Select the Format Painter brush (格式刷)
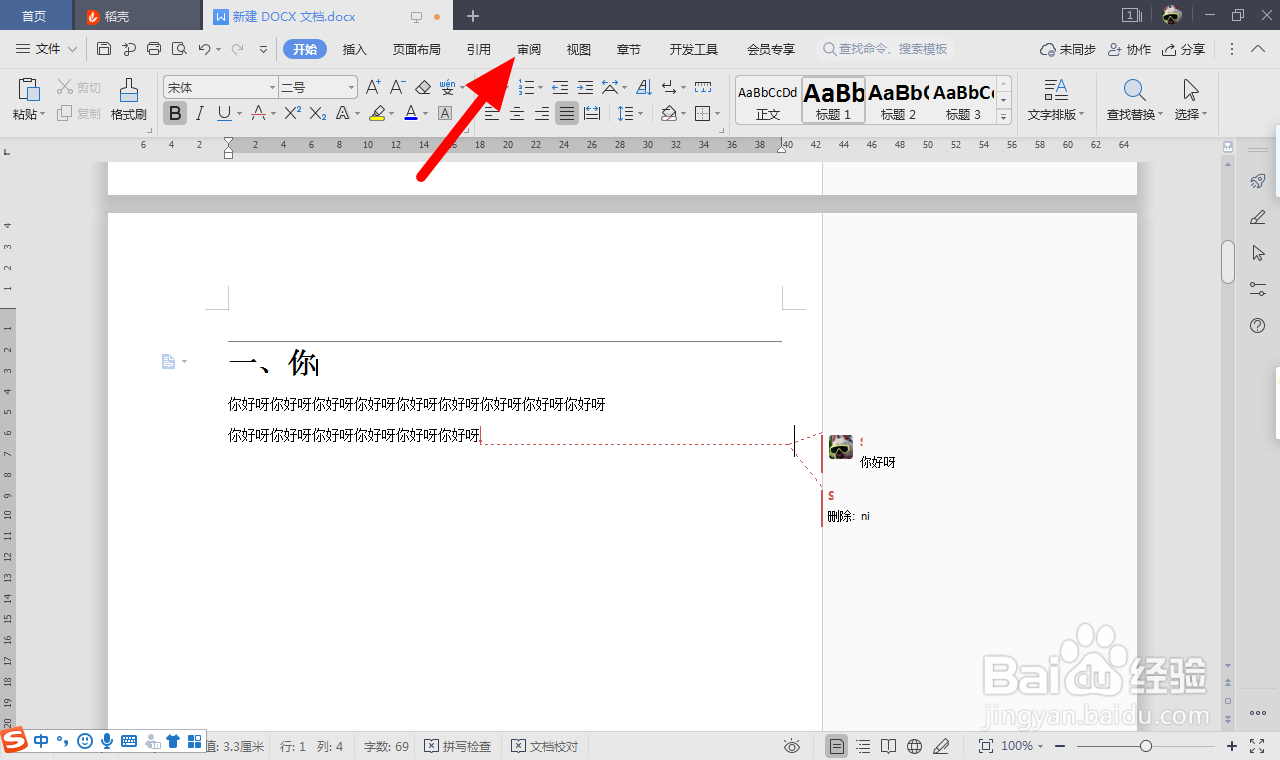 tap(129, 98)
